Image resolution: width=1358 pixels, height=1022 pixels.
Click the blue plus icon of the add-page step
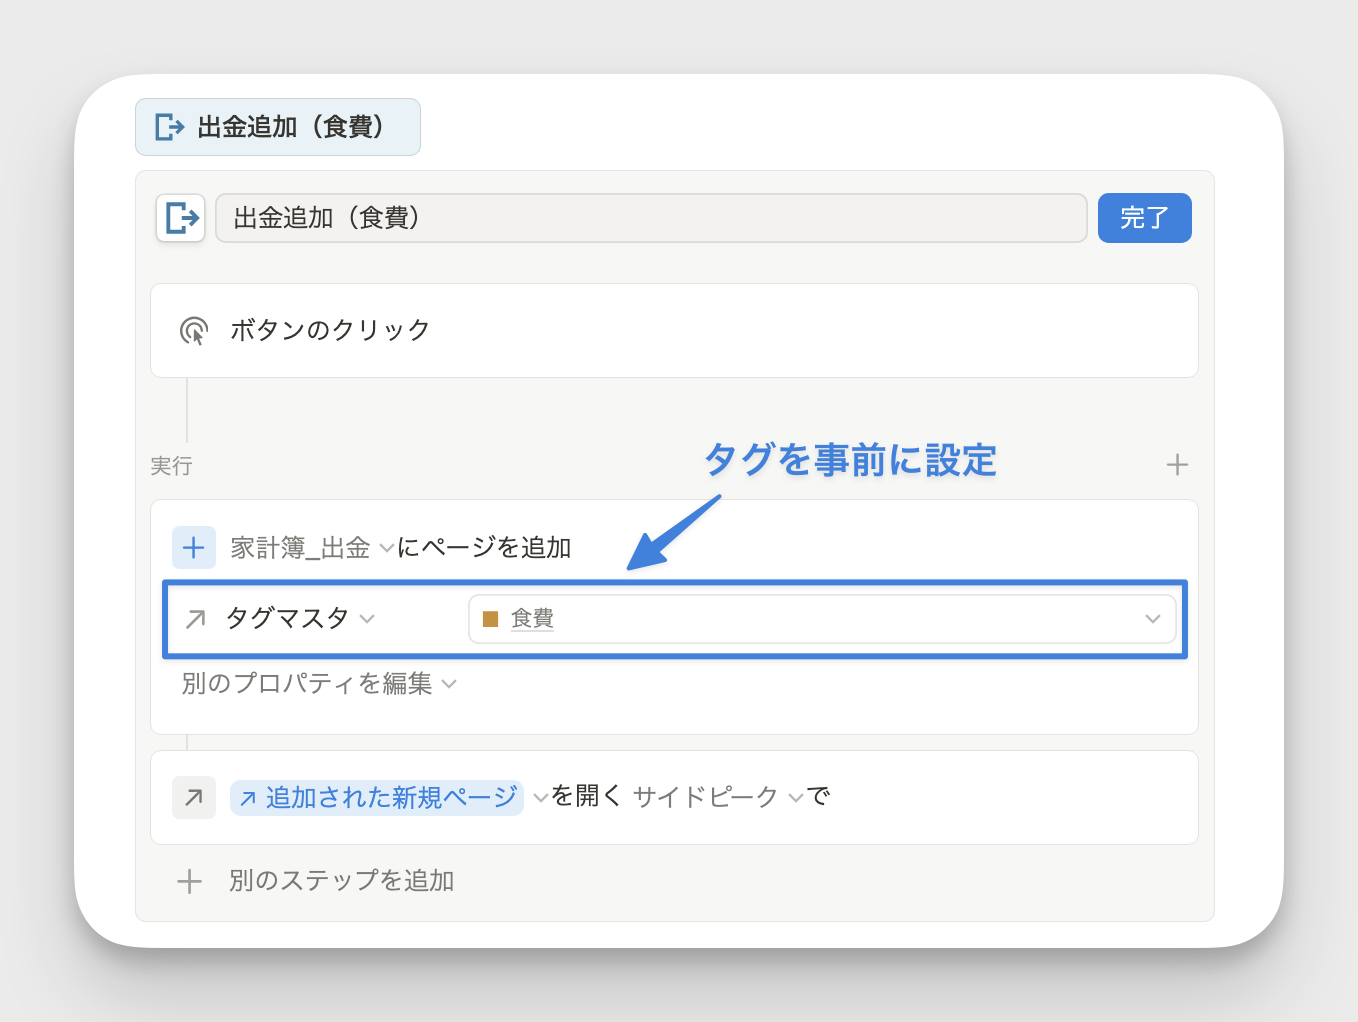tap(194, 548)
